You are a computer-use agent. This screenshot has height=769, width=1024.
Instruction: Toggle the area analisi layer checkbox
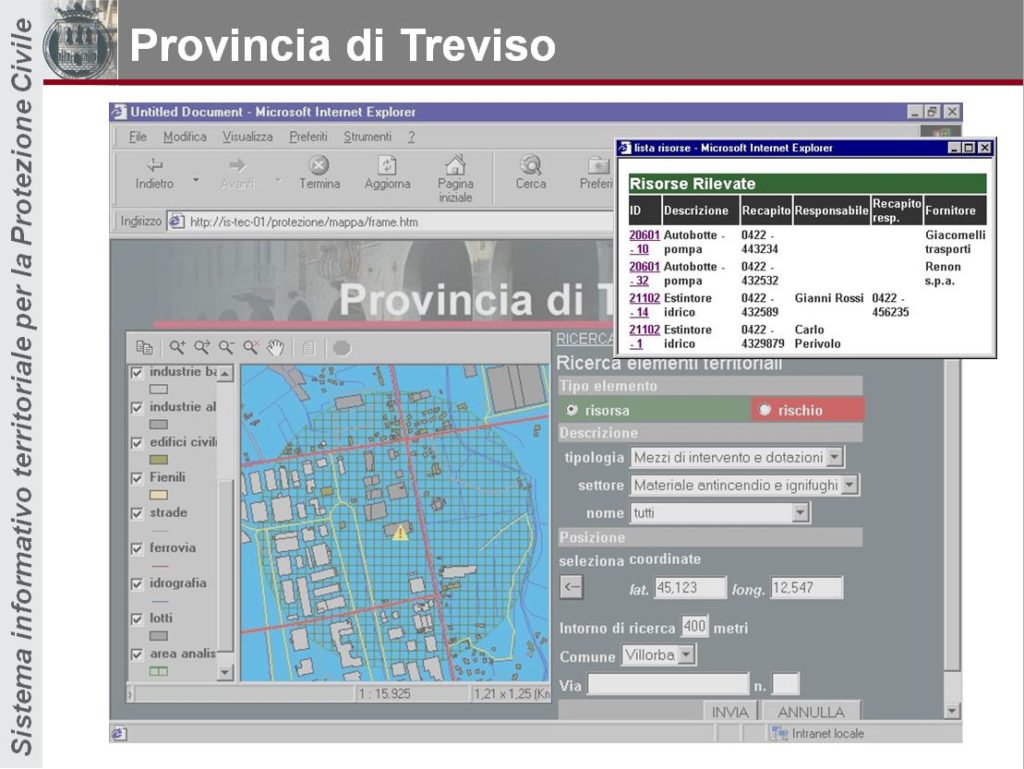[x=136, y=655]
